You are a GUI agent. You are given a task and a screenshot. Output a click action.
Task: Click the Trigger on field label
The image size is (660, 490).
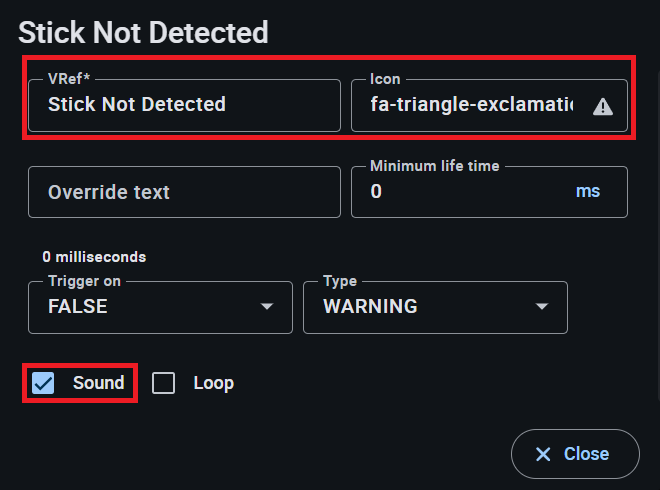(84, 282)
